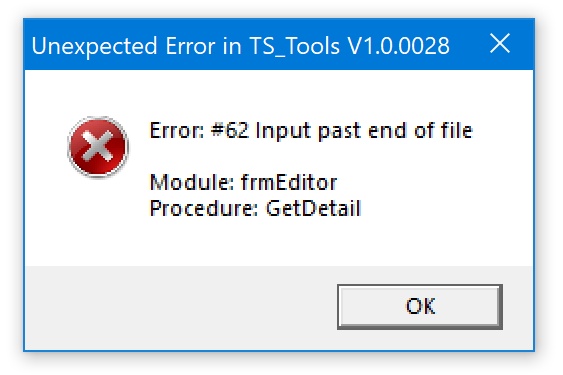Click the '#62' error number

point(230,130)
